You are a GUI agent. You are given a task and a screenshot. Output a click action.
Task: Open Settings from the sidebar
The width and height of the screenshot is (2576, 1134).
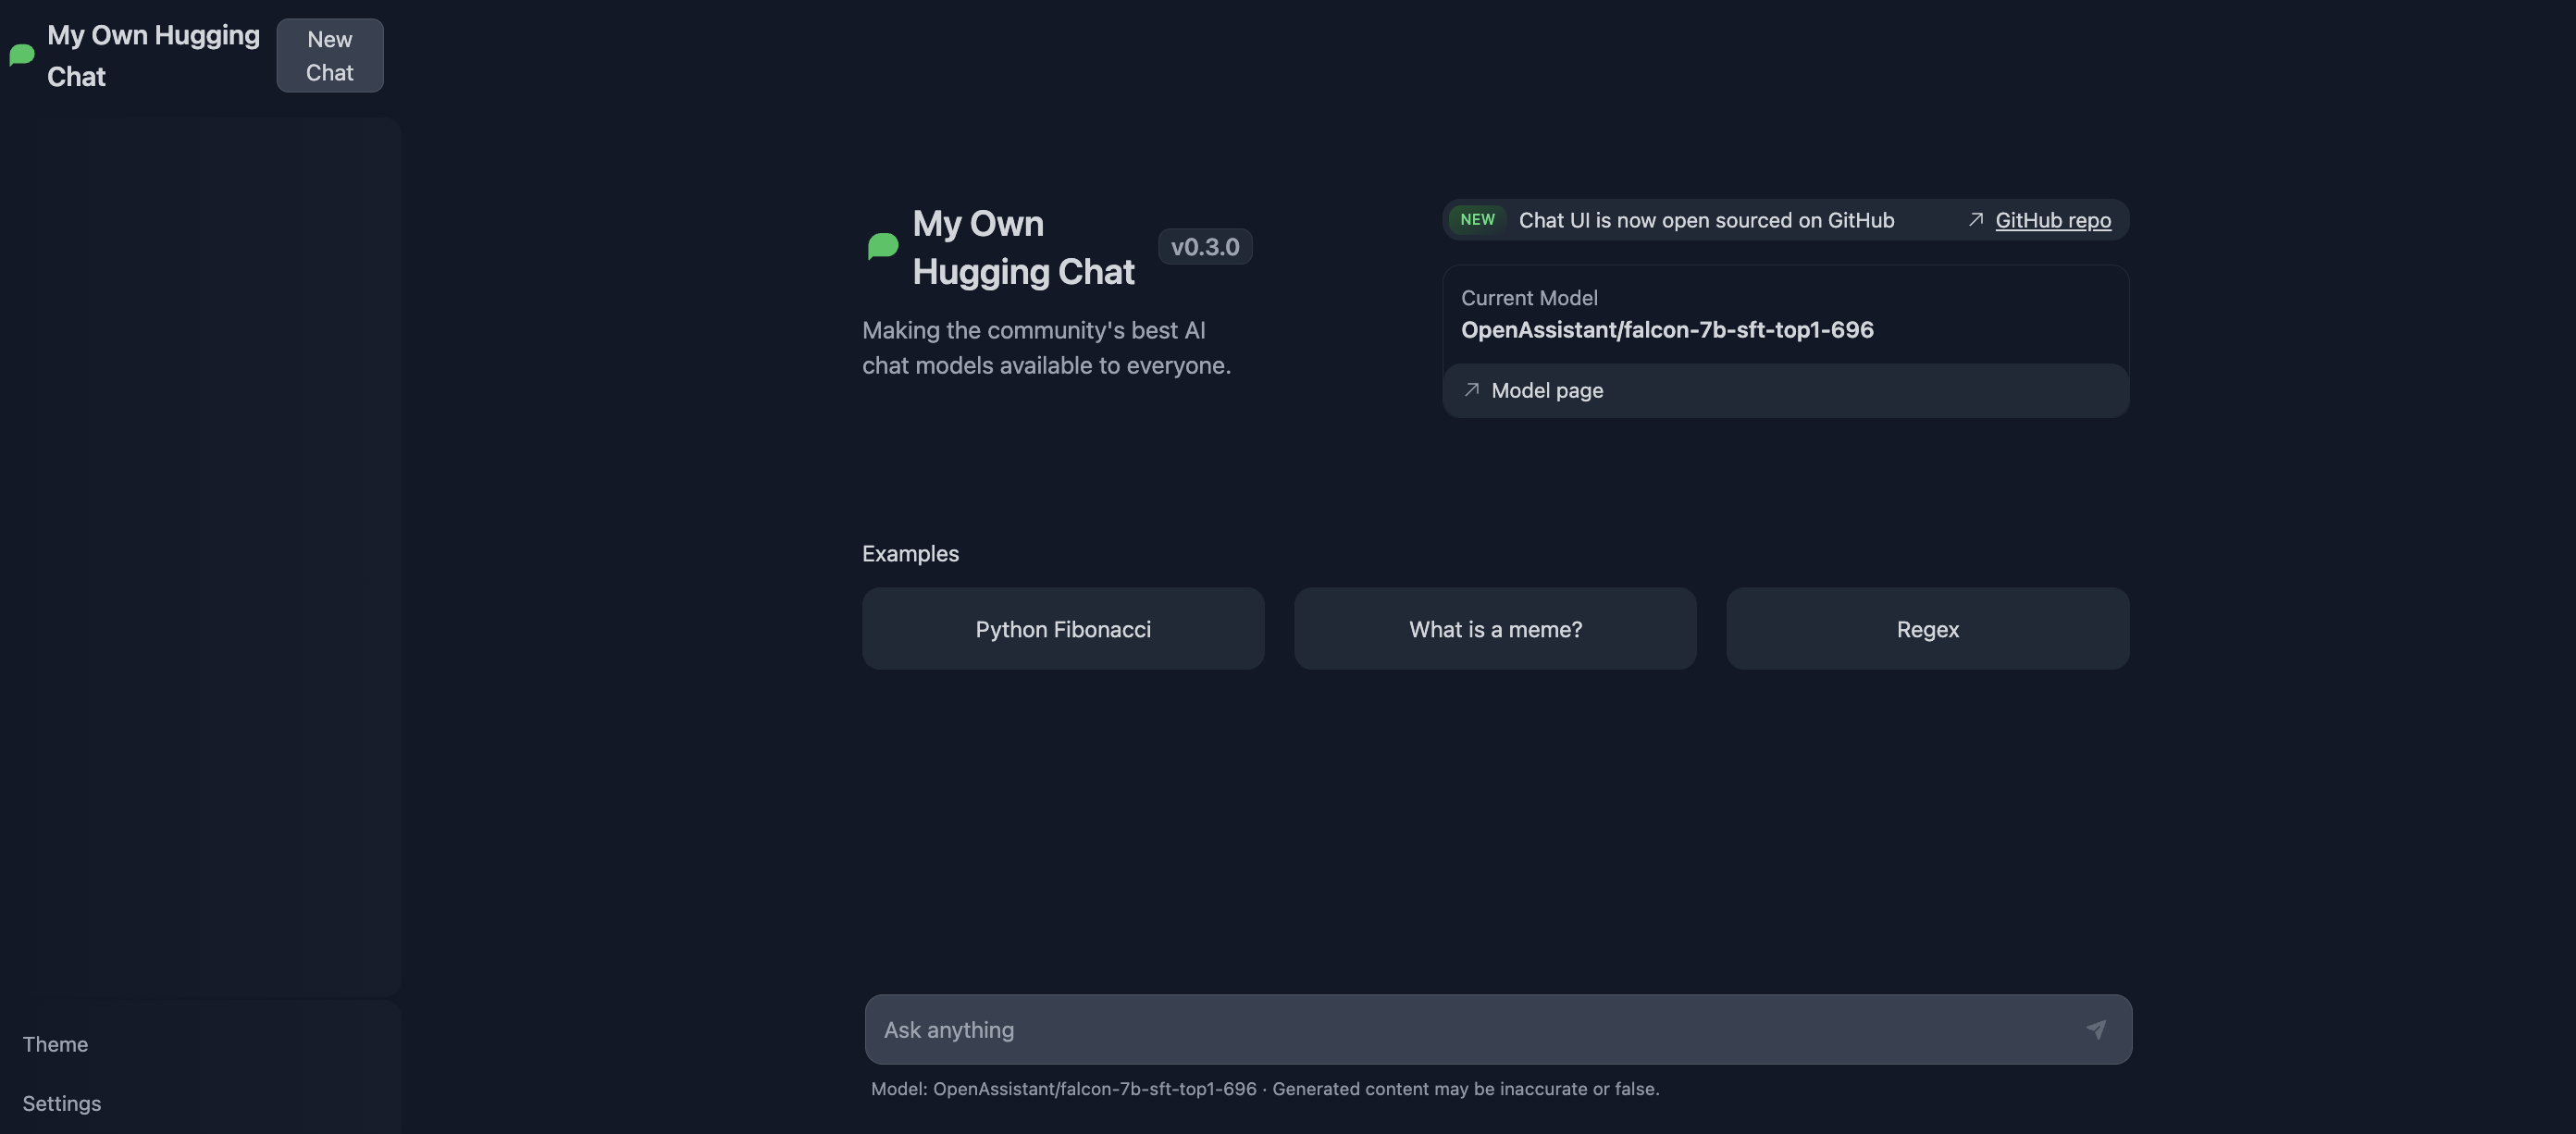tap(61, 1103)
